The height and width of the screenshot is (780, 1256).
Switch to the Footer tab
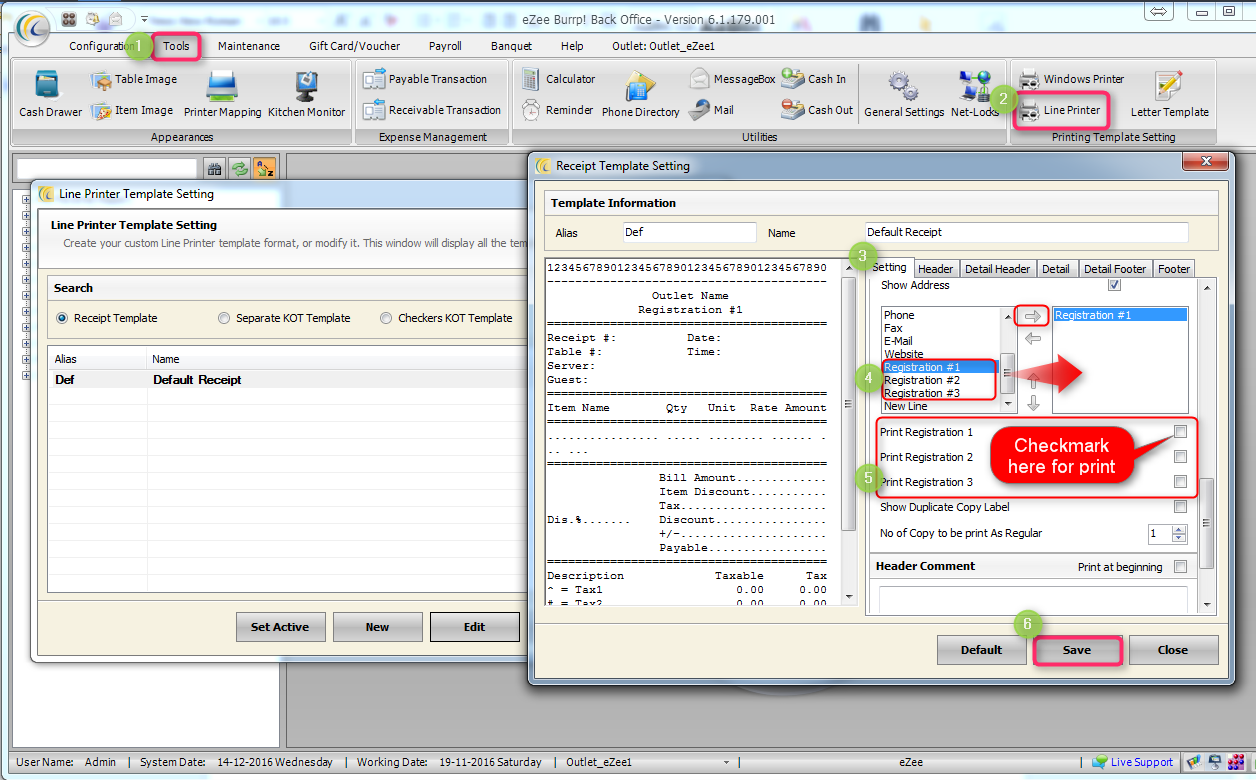(1174, 269)
